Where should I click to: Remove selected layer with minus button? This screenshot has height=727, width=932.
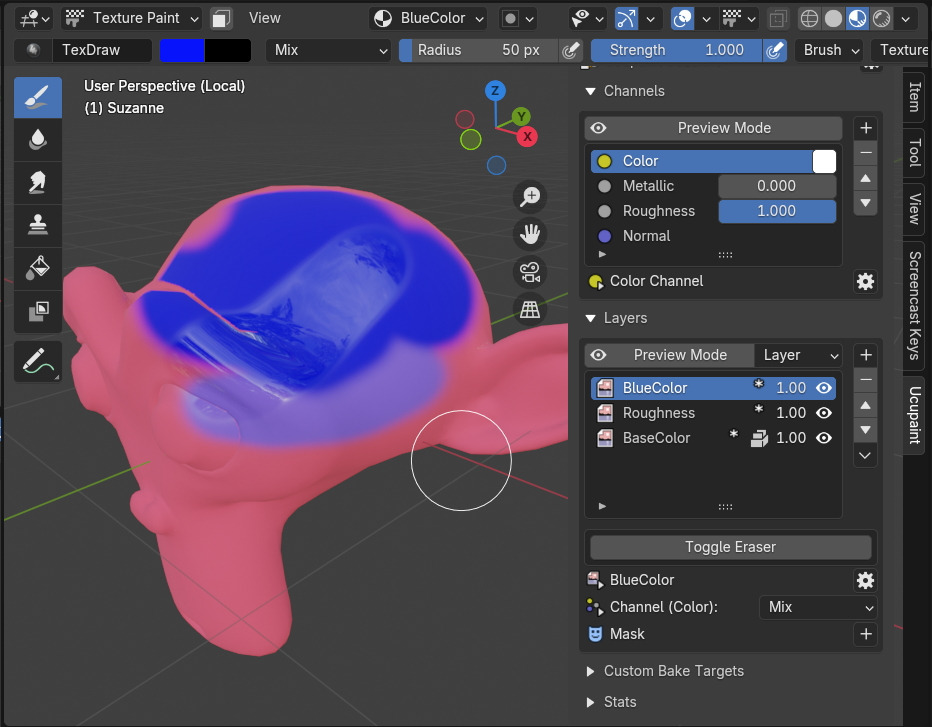[865, 380]
